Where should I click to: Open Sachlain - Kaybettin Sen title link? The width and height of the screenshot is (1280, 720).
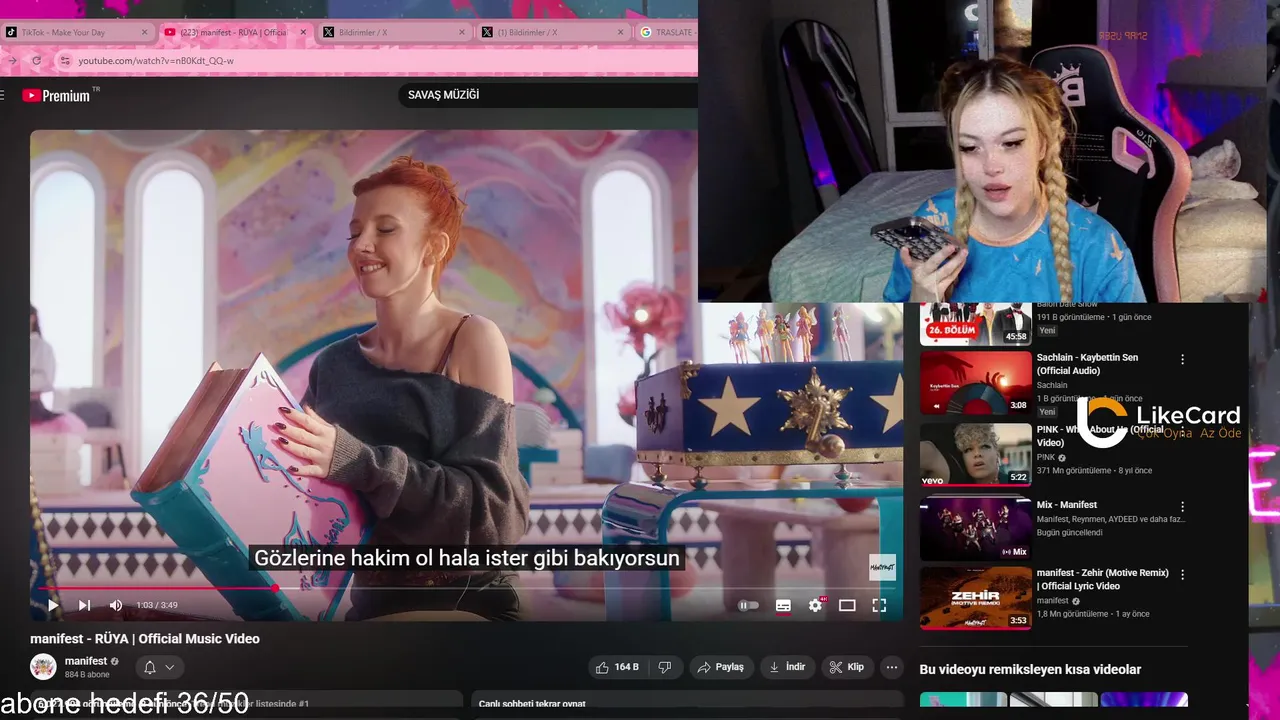(x=1087, y=364)
